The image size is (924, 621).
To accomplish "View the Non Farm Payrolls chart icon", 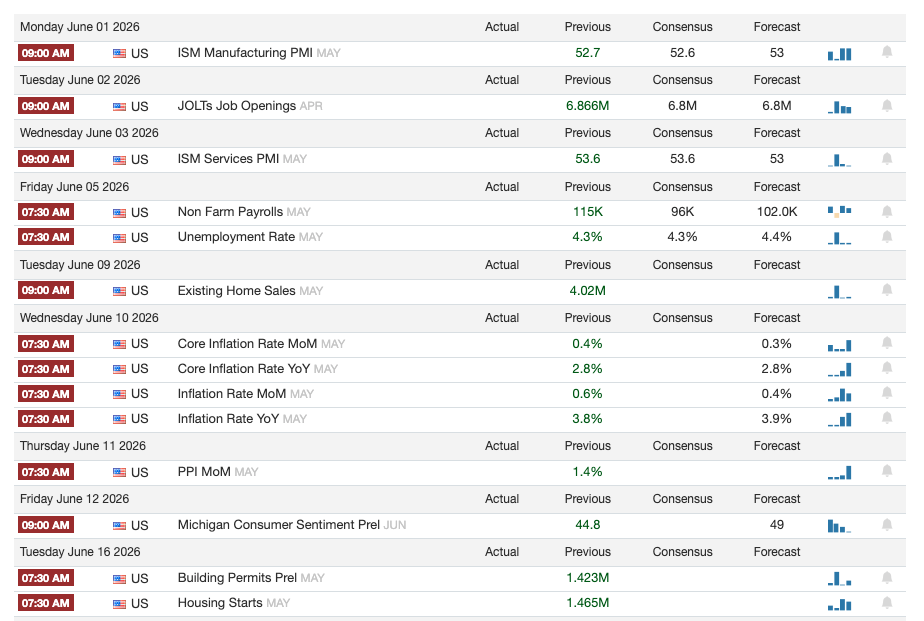I will coord(839,212).
